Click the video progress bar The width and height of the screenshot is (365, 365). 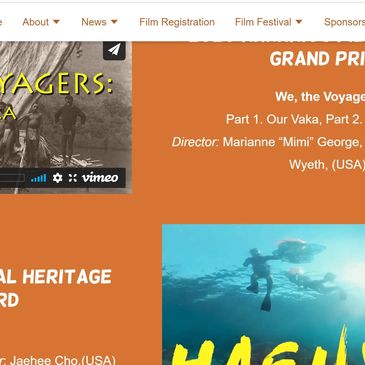(x=12, y=178)
